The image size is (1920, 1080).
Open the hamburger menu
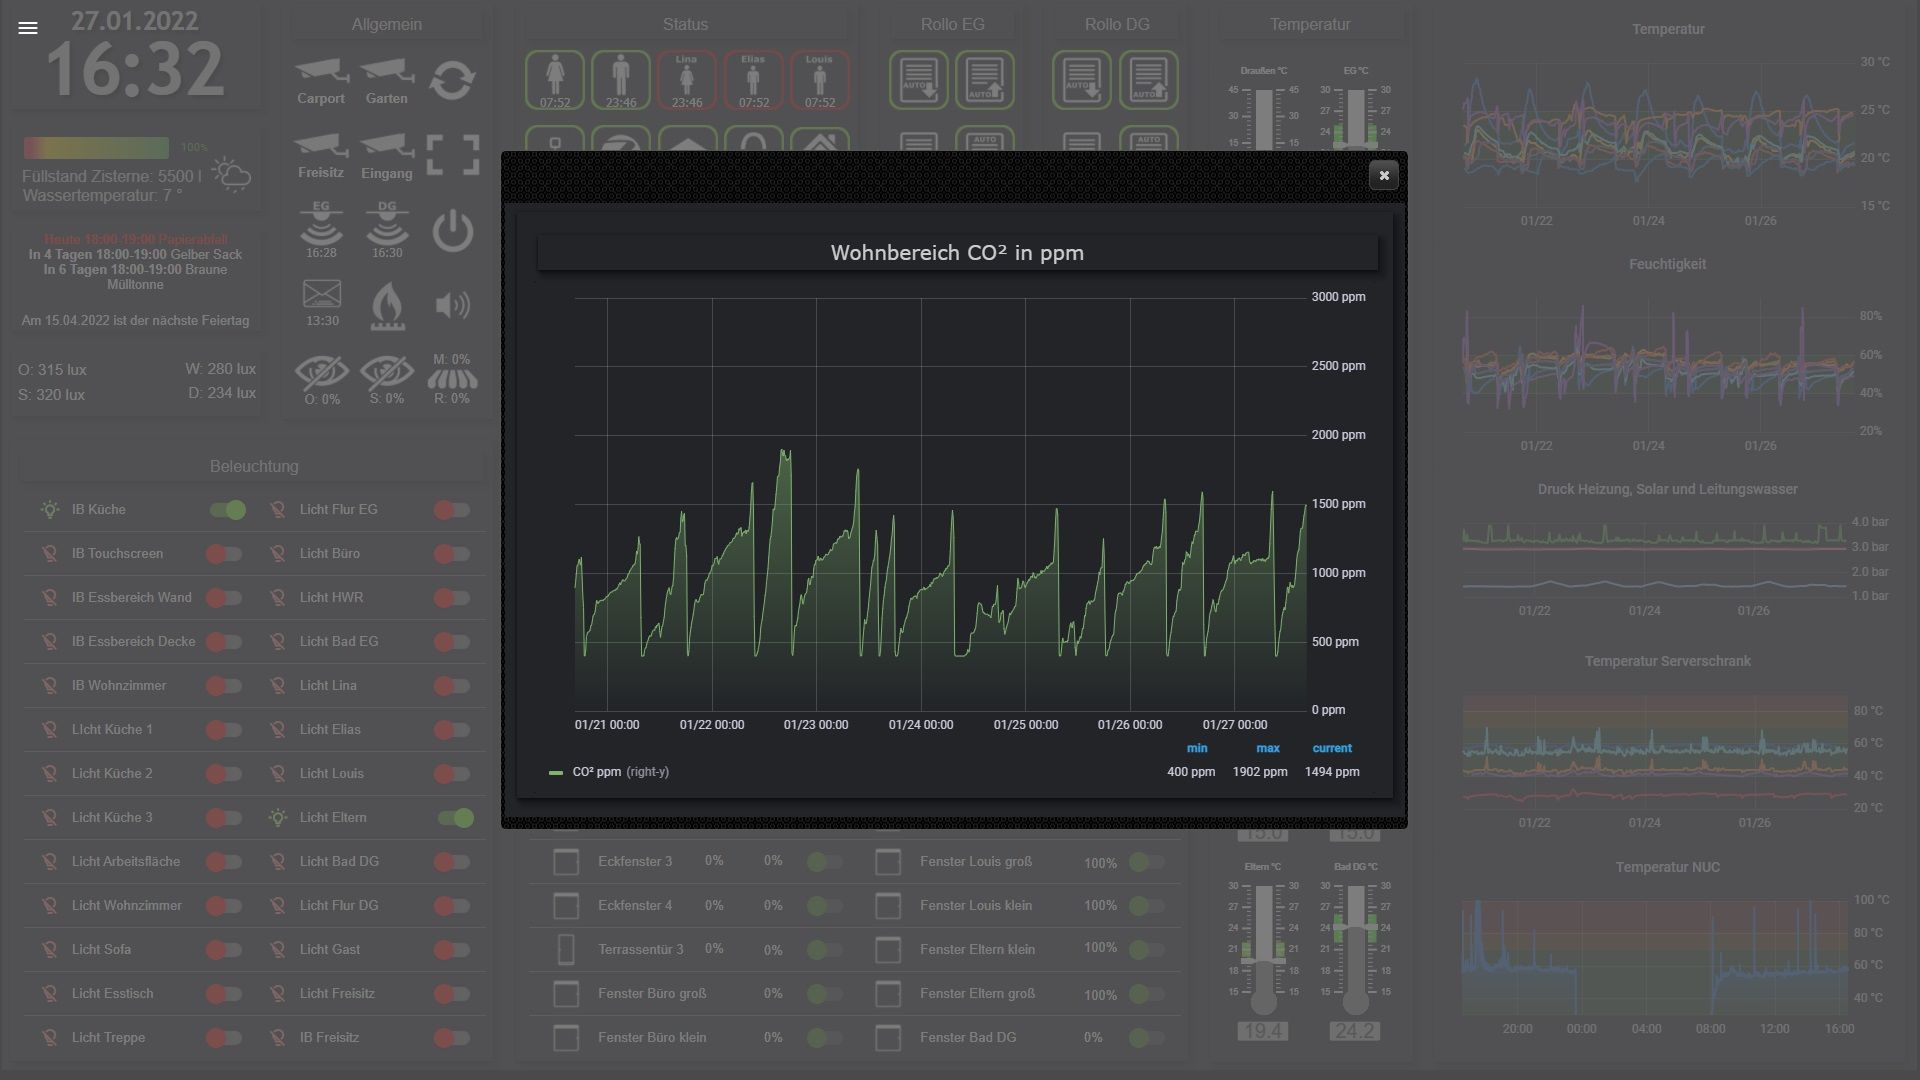(x=28, y=28)
